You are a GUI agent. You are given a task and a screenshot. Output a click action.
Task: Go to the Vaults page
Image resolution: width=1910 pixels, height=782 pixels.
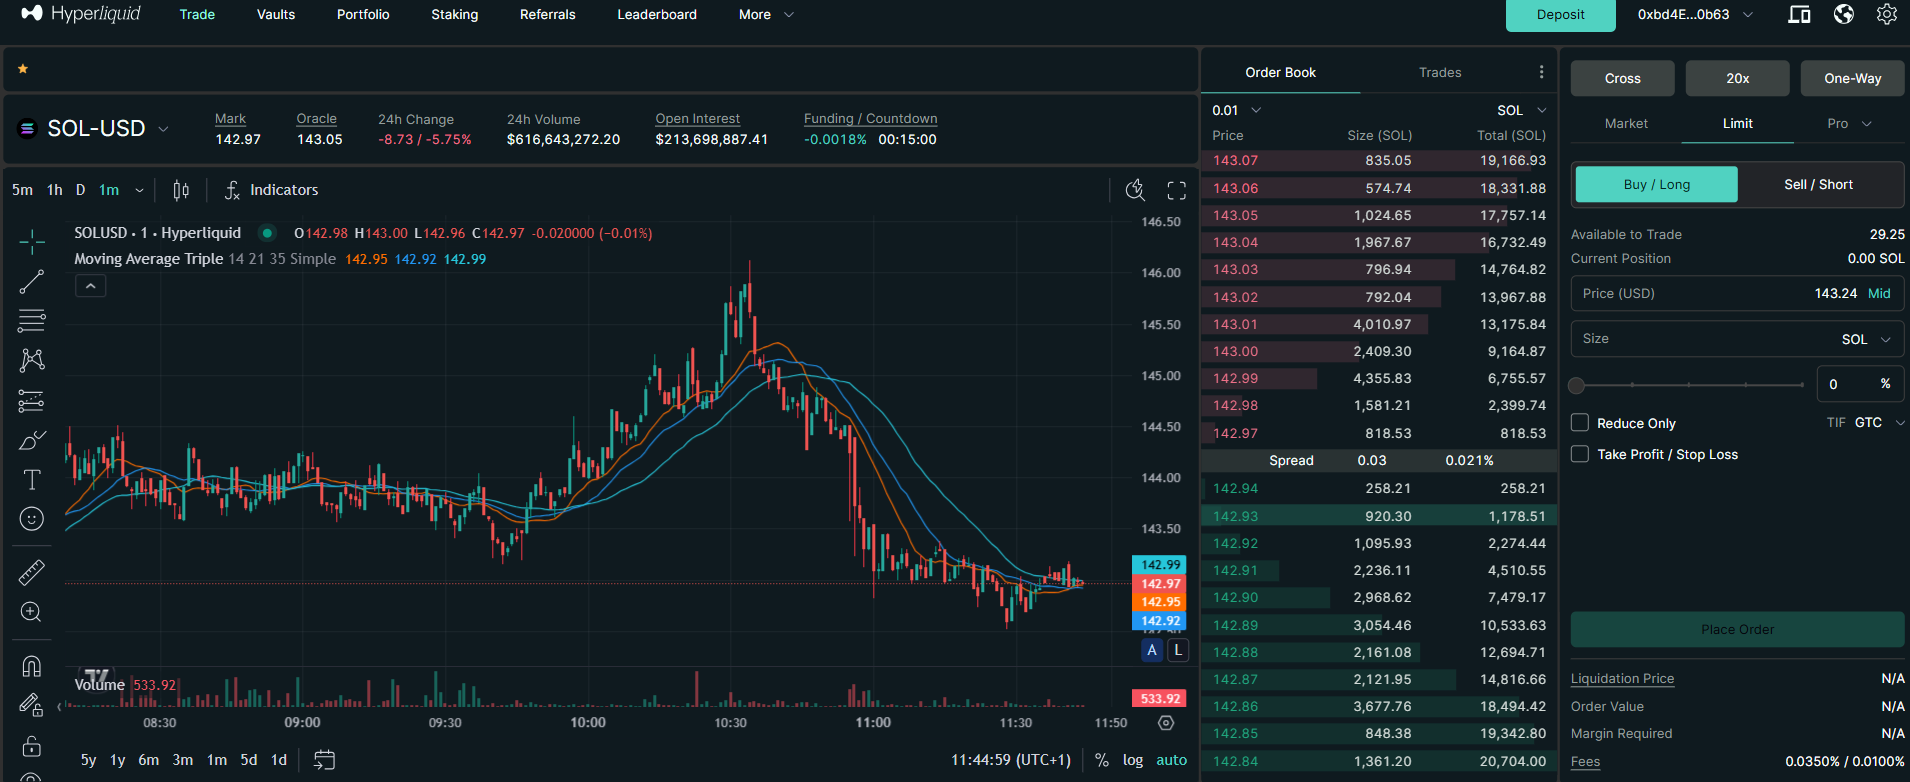click(x=276, y=14)
